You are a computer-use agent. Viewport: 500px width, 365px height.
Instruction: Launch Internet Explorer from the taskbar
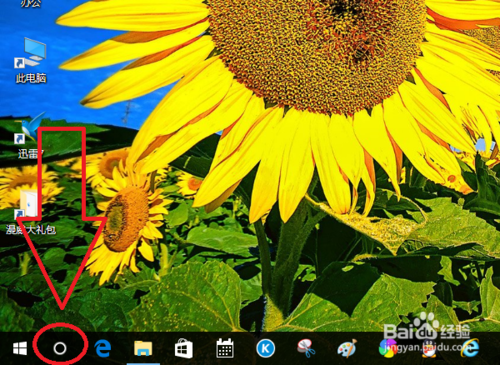coord(469,348)
